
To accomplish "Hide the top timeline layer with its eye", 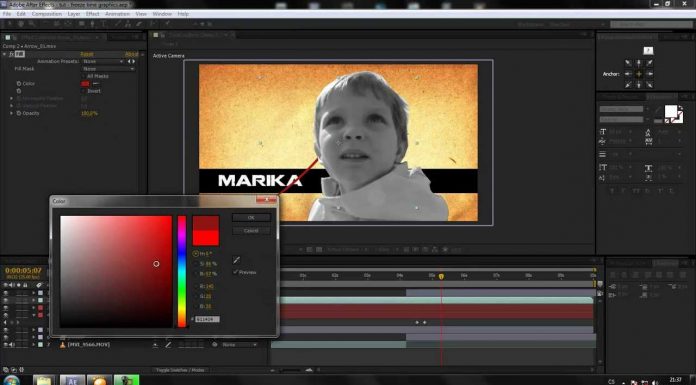I will tap(6, 293).
